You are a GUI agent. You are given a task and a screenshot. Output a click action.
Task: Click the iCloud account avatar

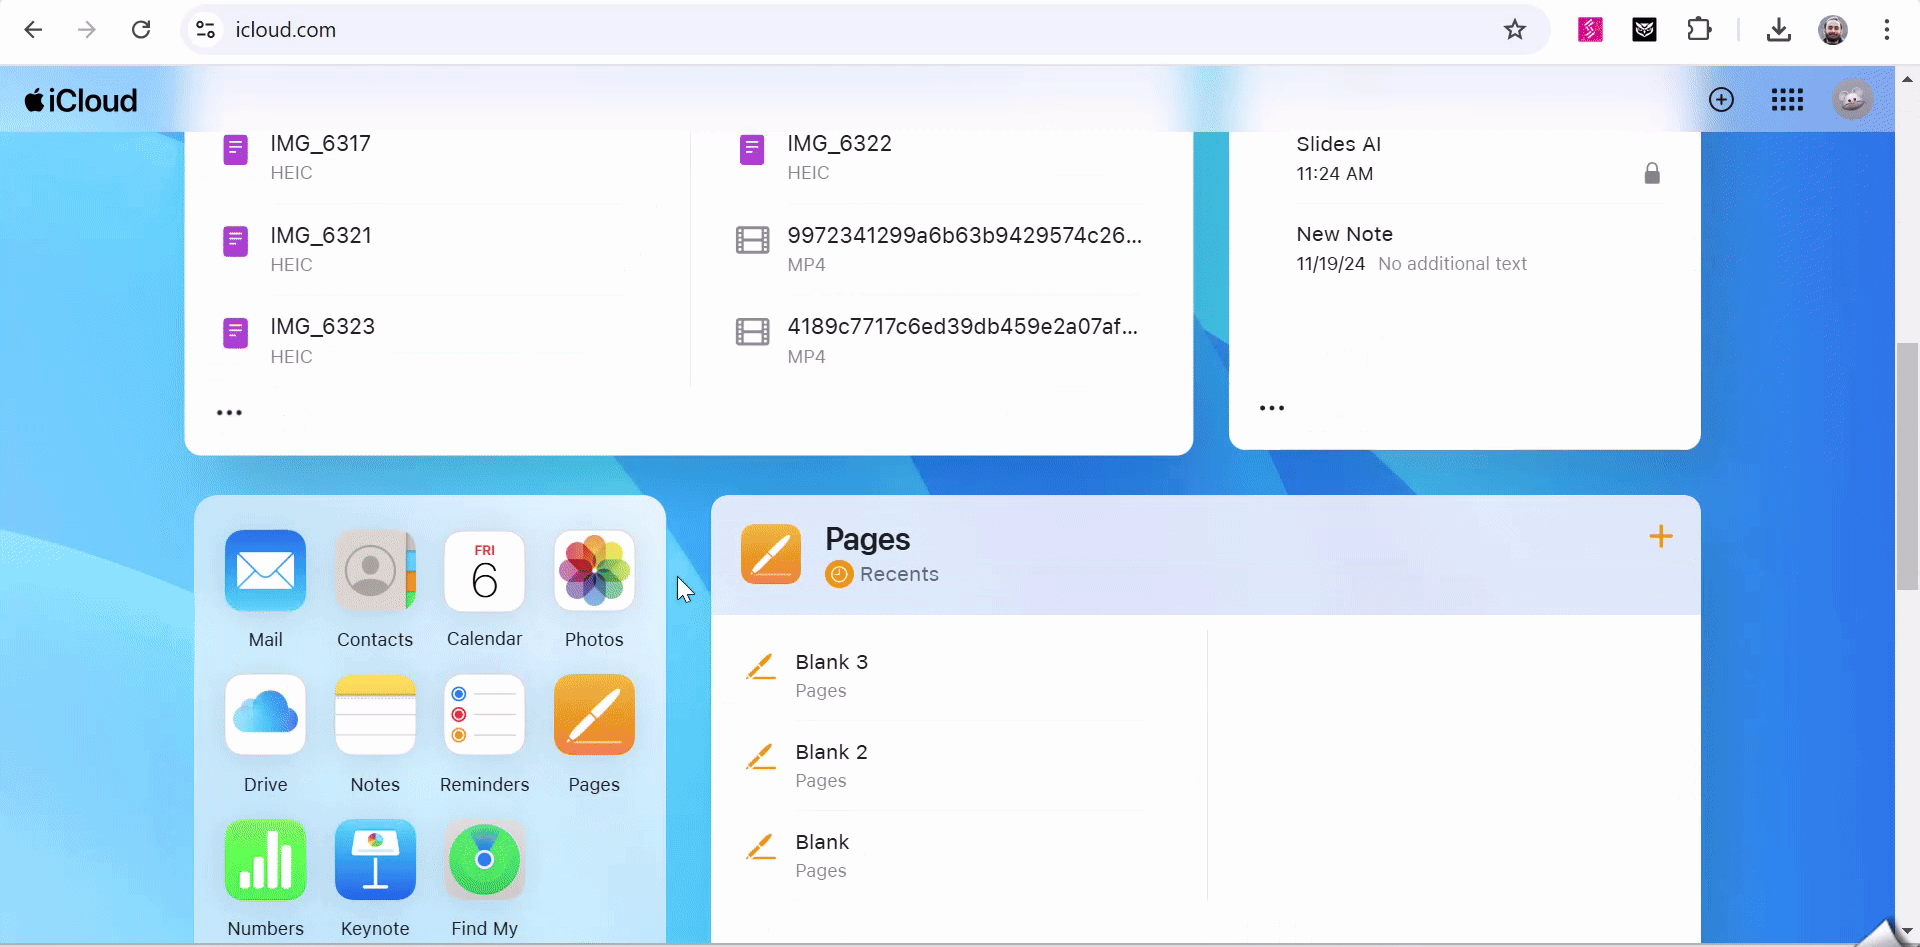click(x=1851, y=100)
